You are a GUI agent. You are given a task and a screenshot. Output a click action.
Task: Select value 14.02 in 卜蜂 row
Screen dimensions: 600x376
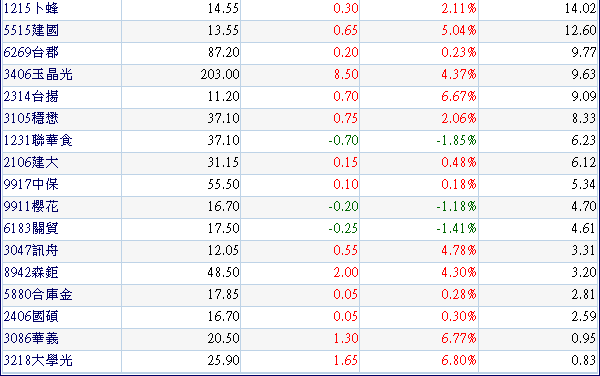[580, 8]
